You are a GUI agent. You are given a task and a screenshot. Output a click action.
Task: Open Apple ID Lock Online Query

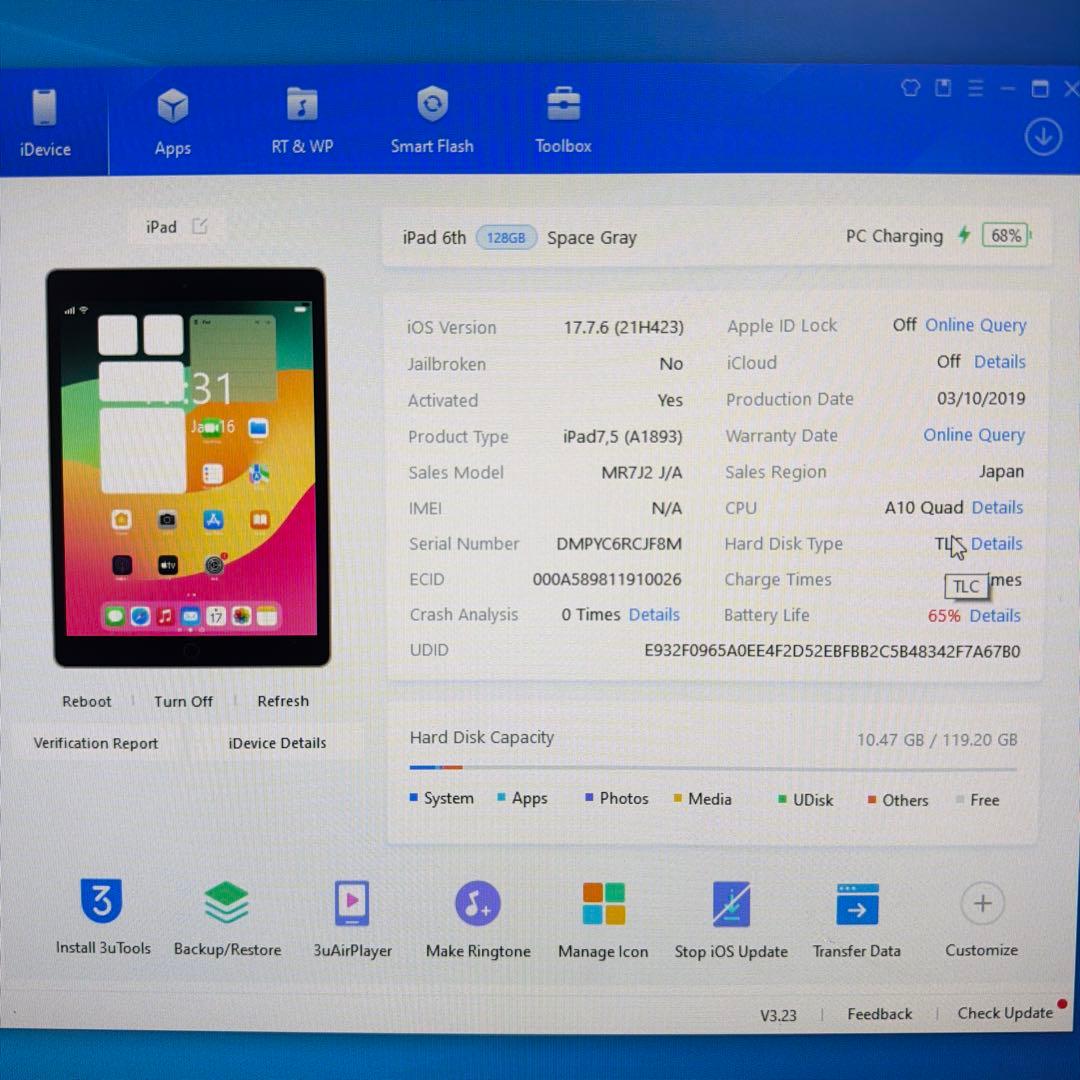coord(975,325)
